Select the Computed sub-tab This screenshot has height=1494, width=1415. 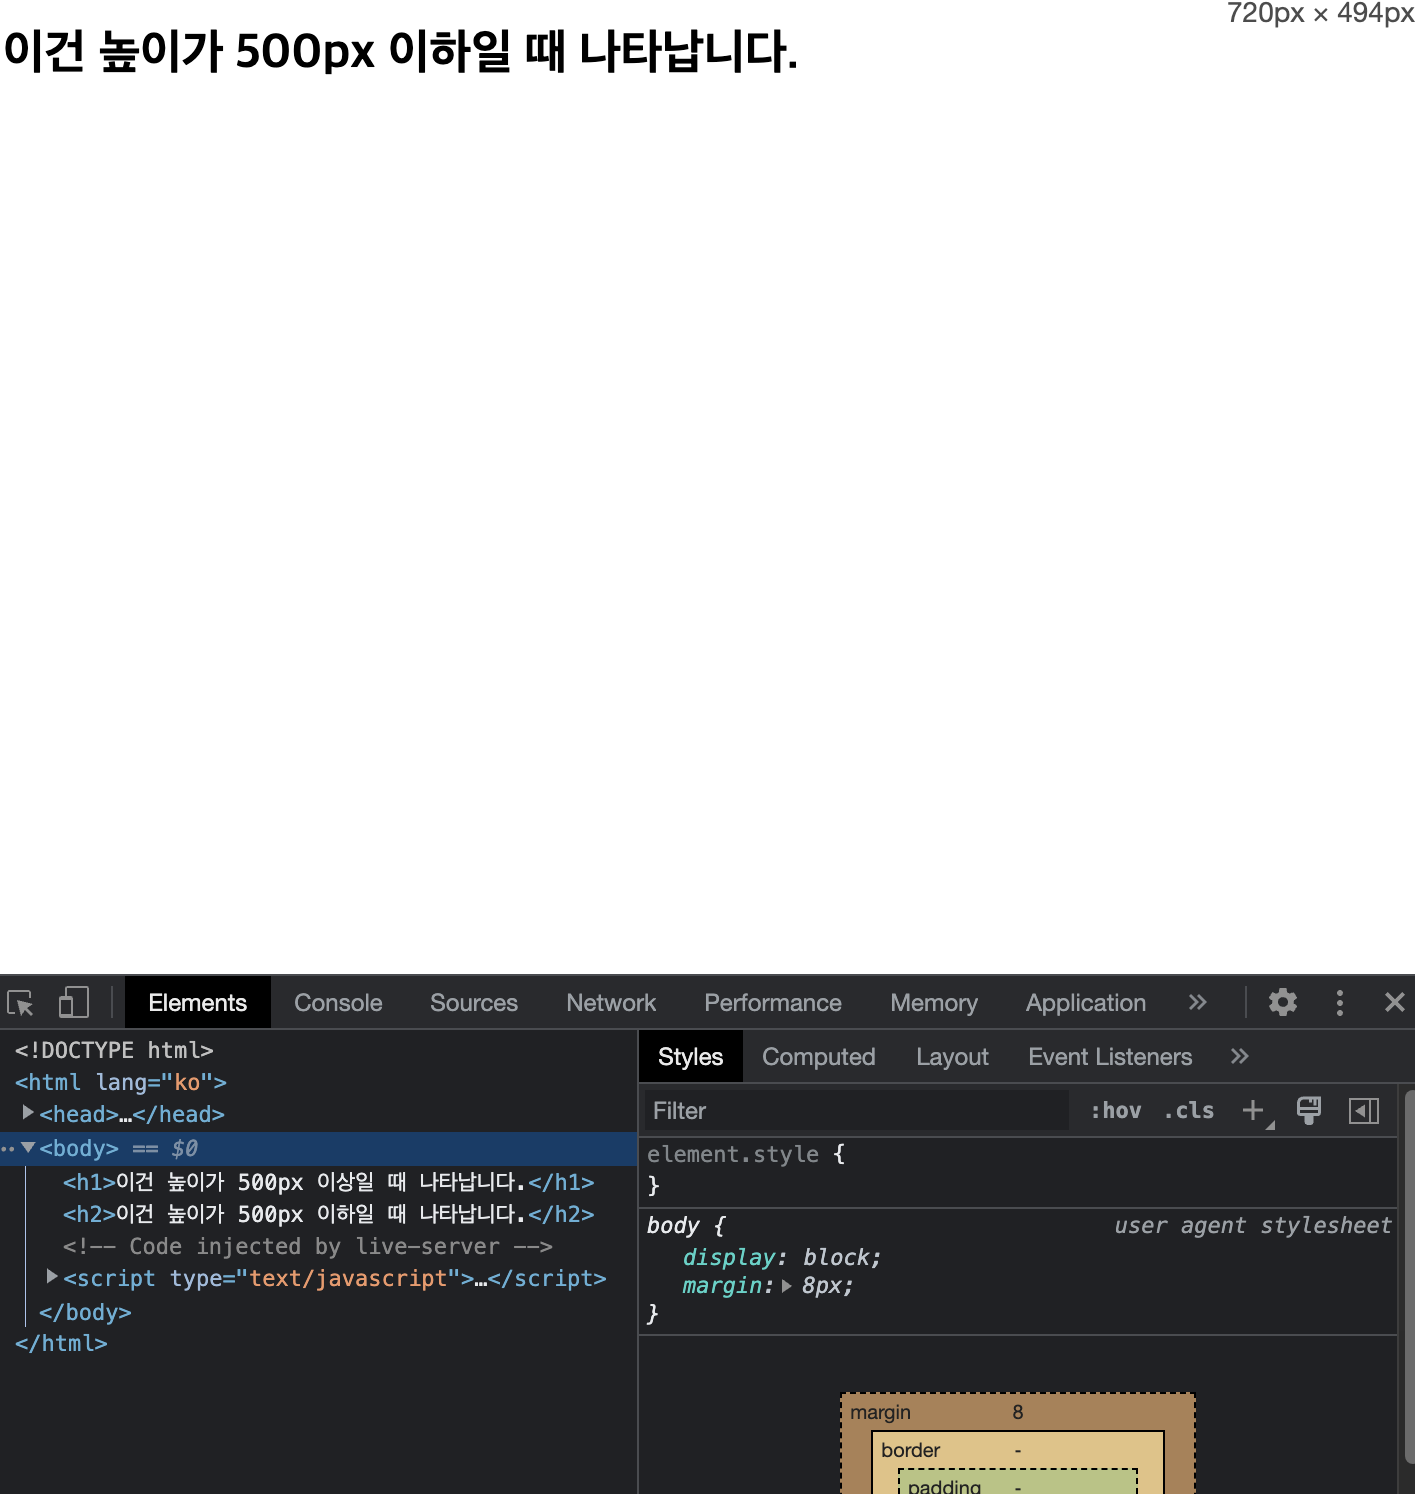click(819, 1057)
